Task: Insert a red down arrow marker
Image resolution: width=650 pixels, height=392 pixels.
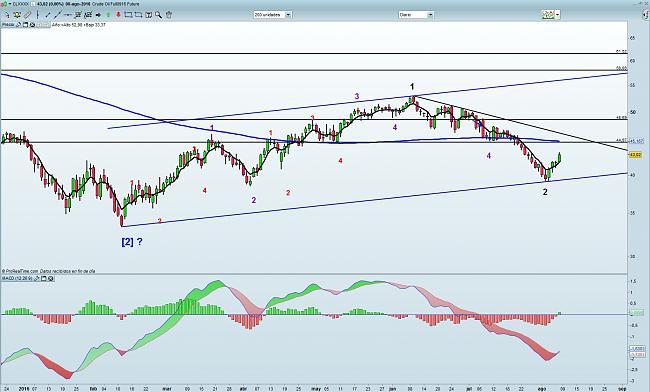Action: tap(118, 15)
